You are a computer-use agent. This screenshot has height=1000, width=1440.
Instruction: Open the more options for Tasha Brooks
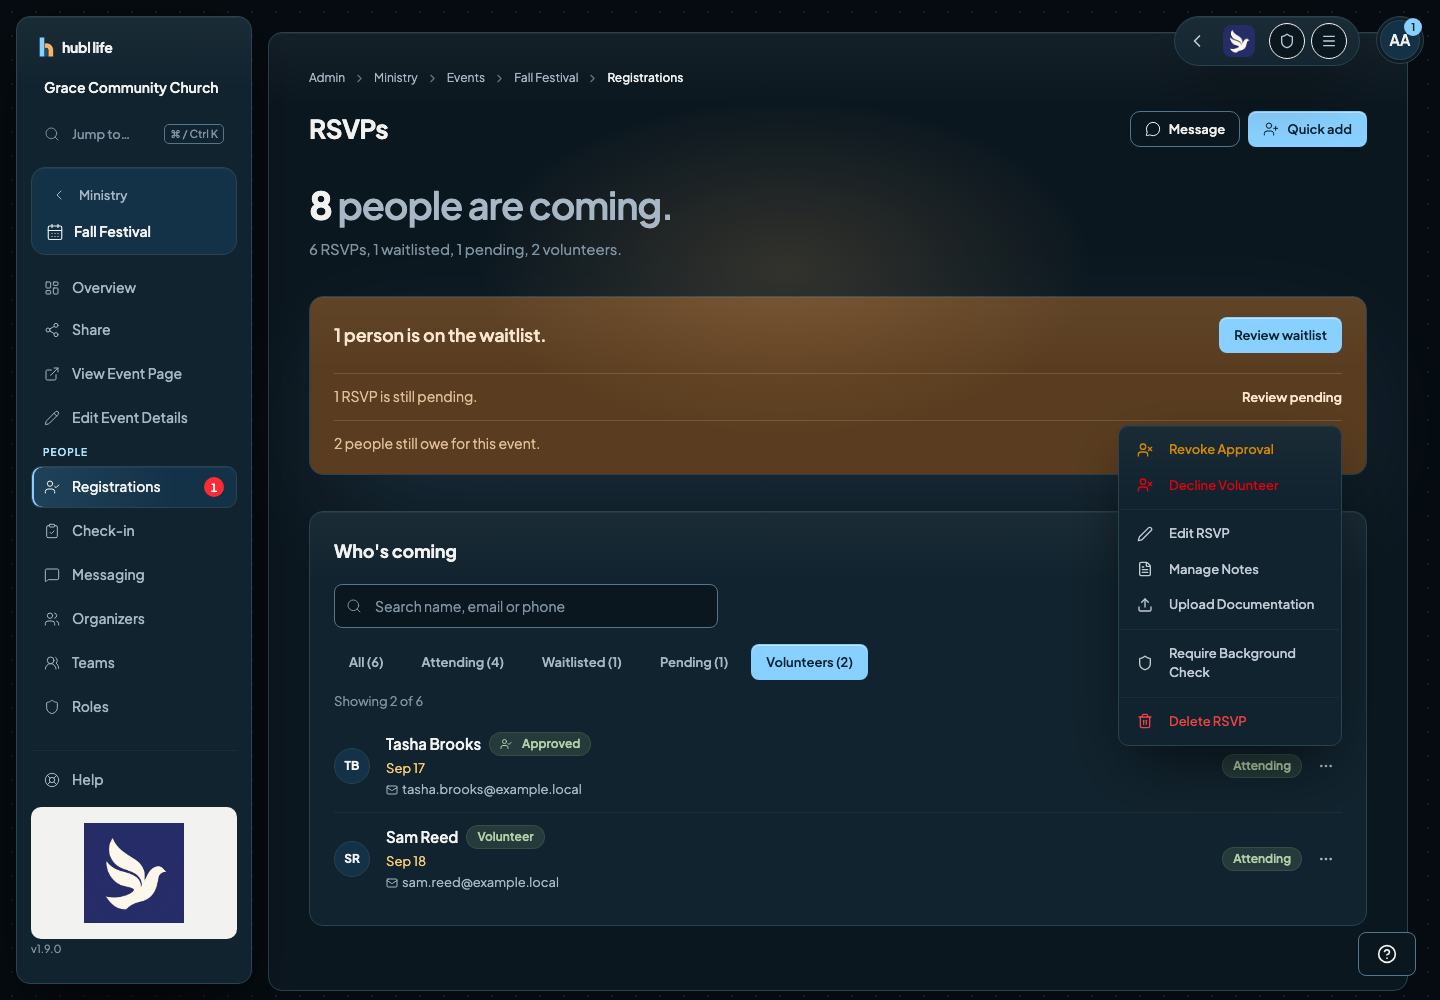1326,766
